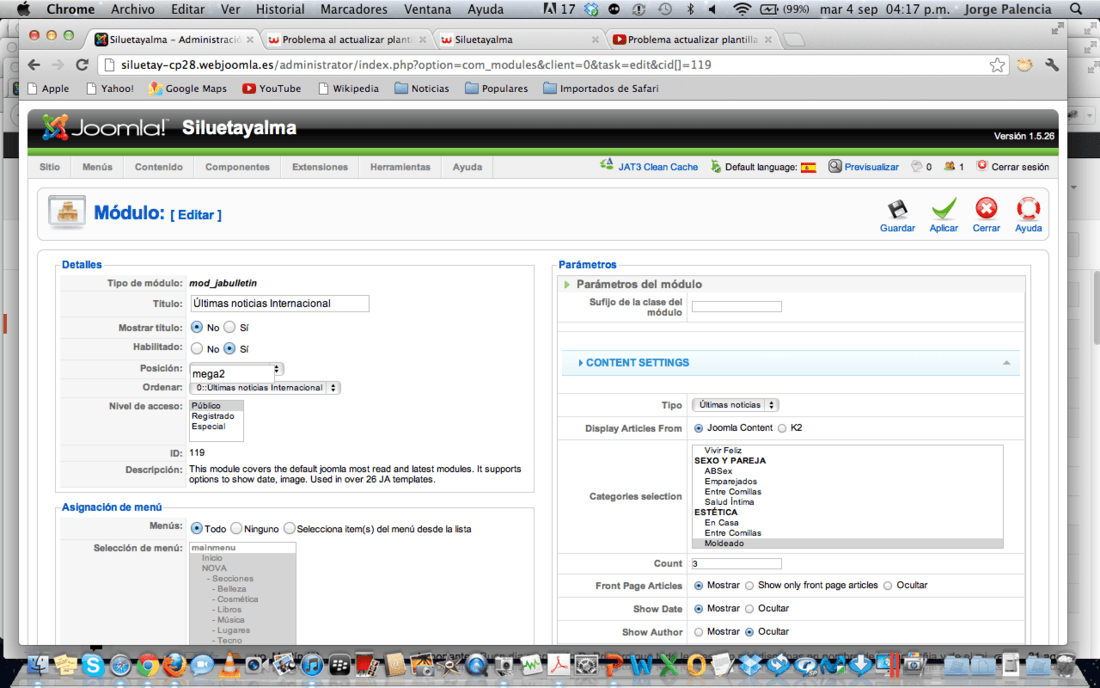1100x688 pixels.
Task: Click the red Cerrar toolbar icon
Action: pyautogui.click(x=986, y=209)
